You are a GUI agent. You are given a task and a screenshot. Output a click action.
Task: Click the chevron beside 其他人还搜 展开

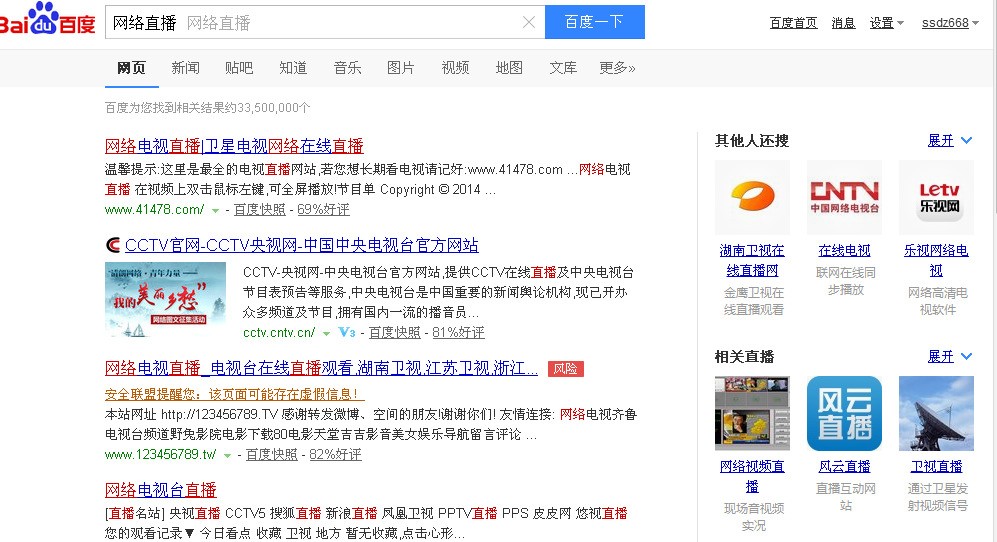(x=966, y=141)
